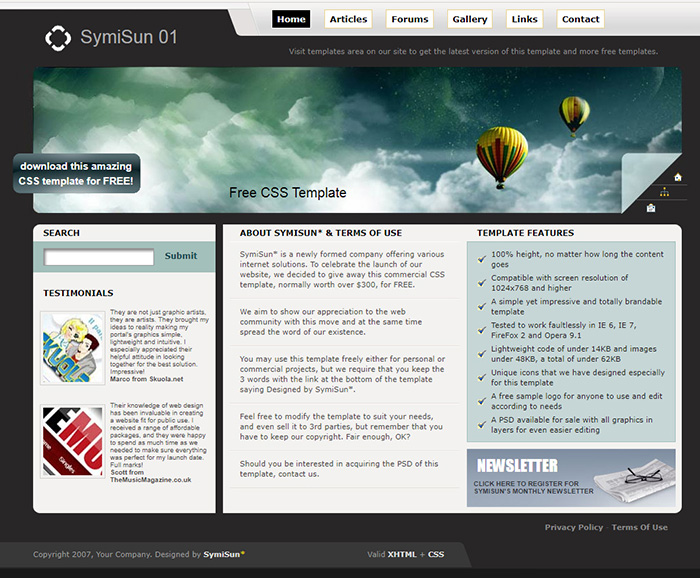
Task: Click the paragraph starting 'You may use this template'
Action: click(342, 374)
